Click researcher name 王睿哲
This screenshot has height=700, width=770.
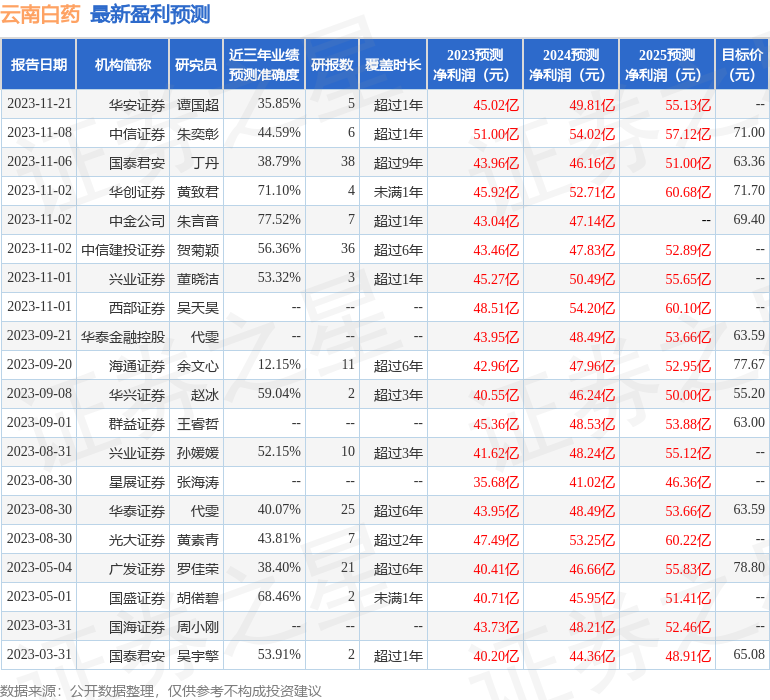197,423
